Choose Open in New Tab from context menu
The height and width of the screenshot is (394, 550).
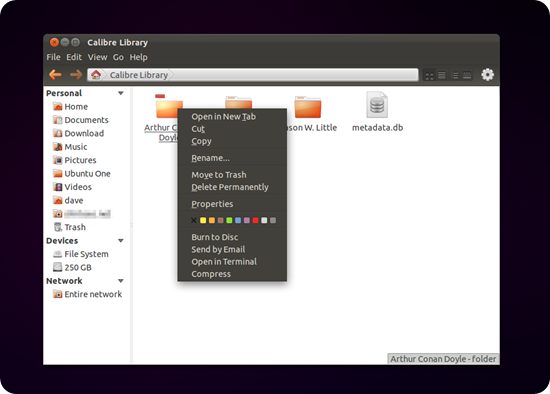(x=232, y=116)
